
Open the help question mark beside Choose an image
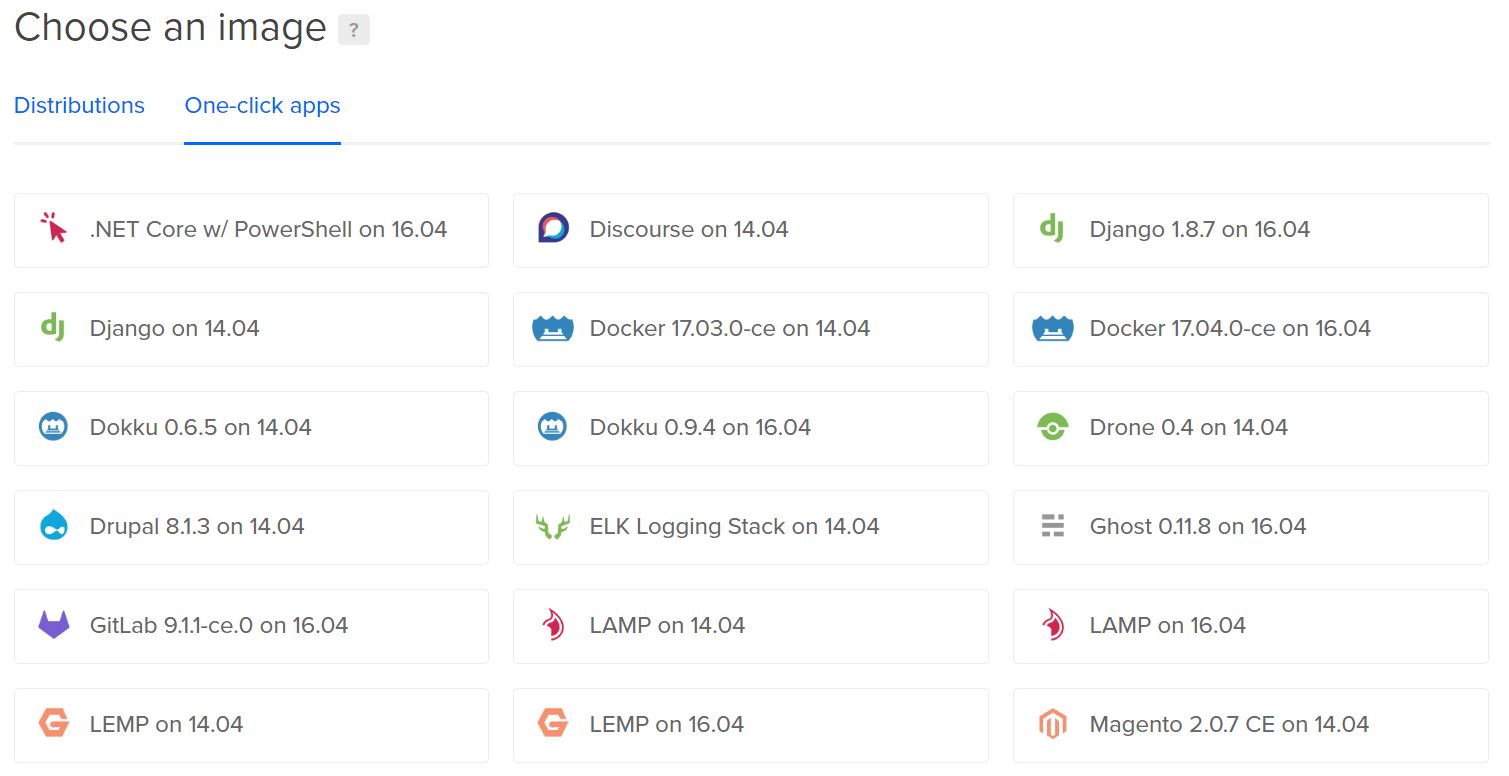[x=354, y=30]
